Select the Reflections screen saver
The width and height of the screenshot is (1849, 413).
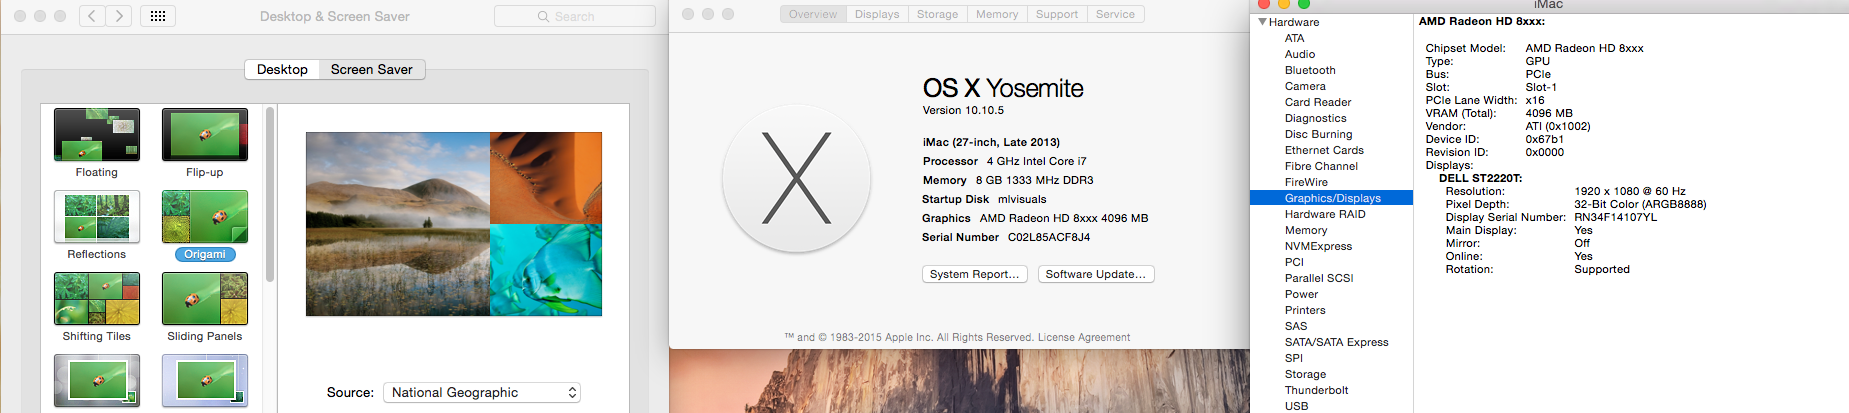click(x=97, y=226)
